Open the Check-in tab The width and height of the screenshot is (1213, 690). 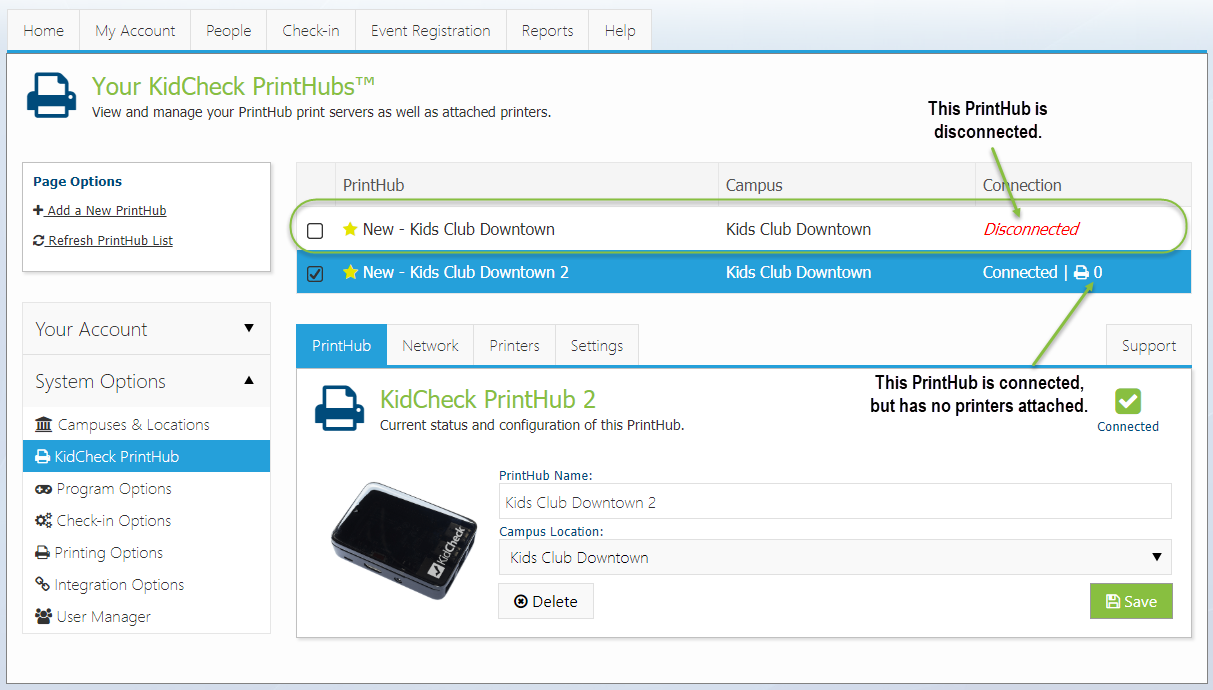311,30
